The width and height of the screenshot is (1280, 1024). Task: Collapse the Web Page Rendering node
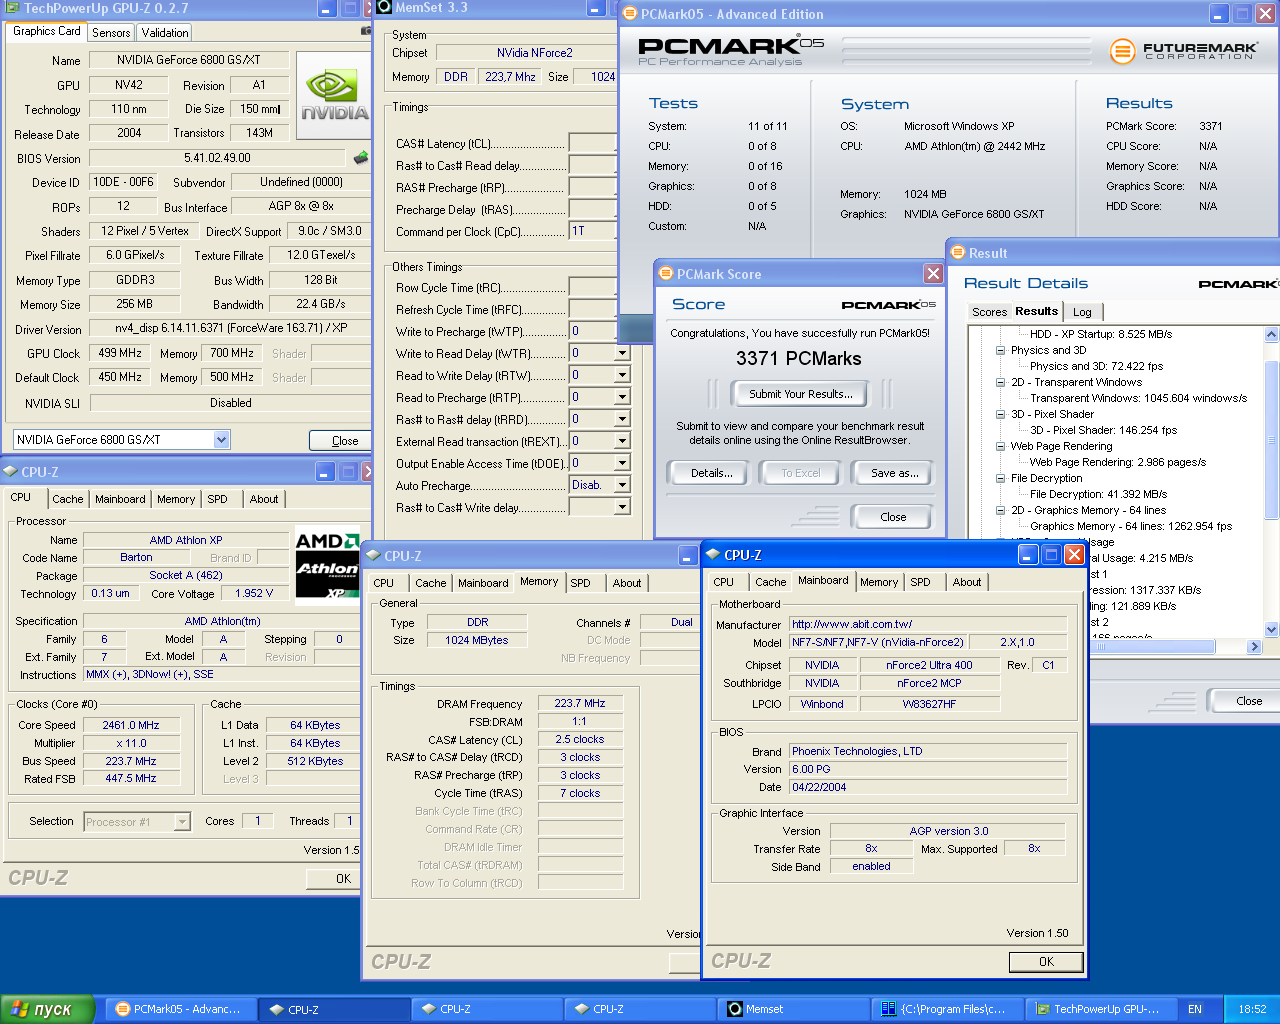[x=1000, y=446]
